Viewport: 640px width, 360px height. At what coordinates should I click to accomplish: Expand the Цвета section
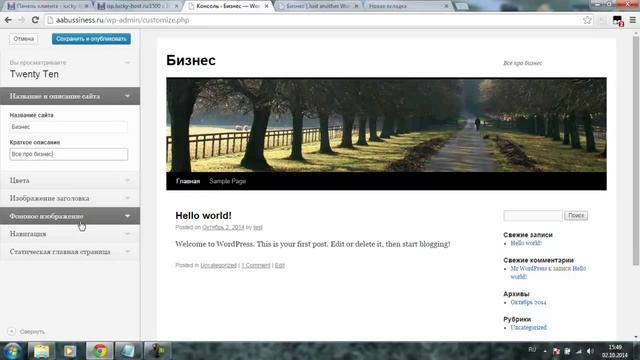(x=70, y=180)
